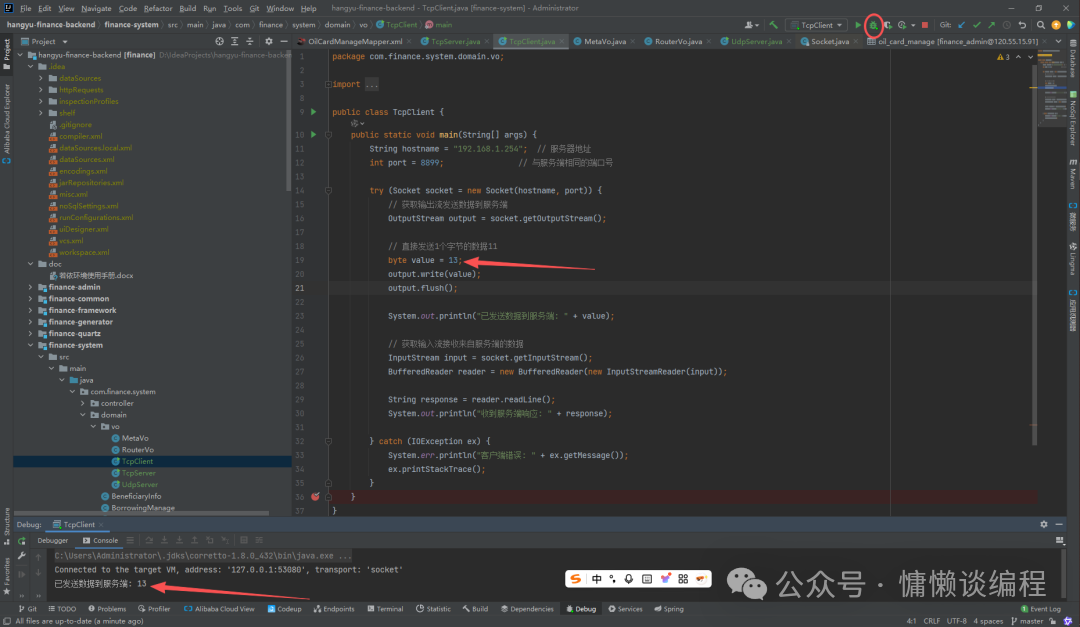Toggle the Project tool window sidebar button
The height and width of the screenshot is (627, 1080).
coord(6,54)
